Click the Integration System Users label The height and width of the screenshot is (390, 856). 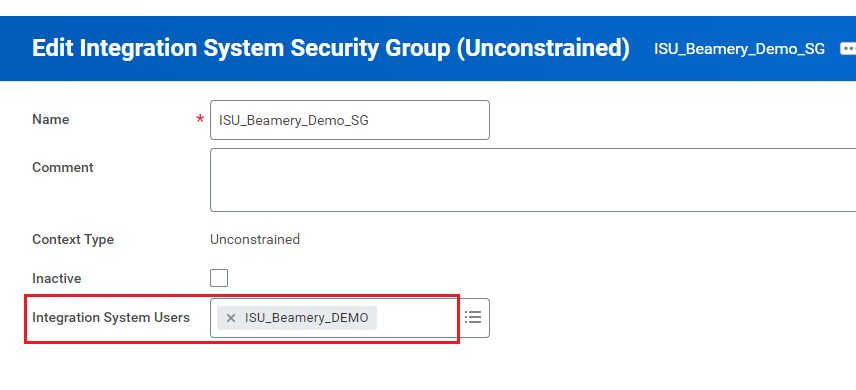click(x=111, y=317)
